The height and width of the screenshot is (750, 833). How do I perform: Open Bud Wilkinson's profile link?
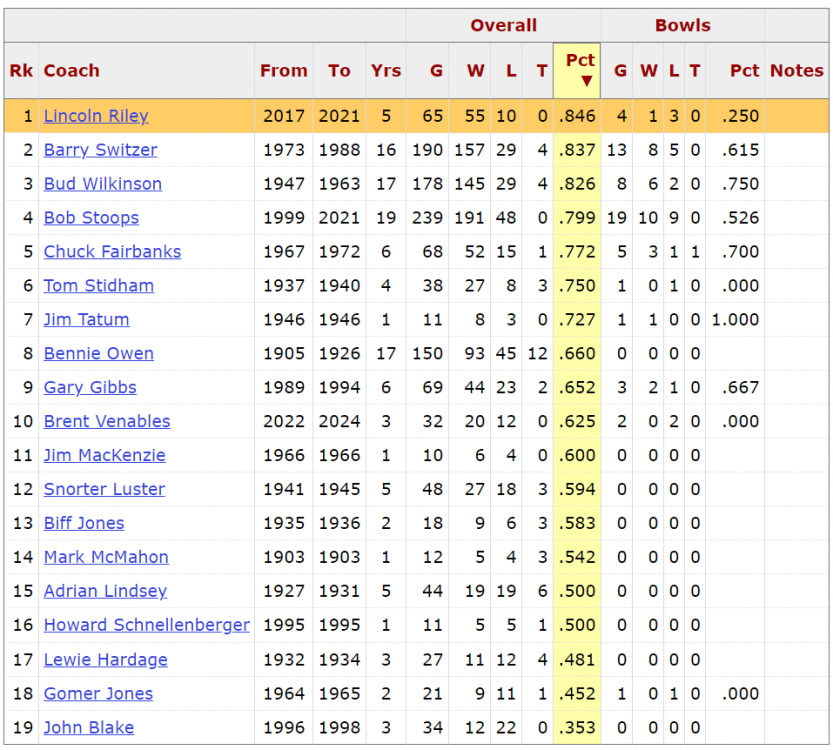pyautogui.click(x=102, y=184)
